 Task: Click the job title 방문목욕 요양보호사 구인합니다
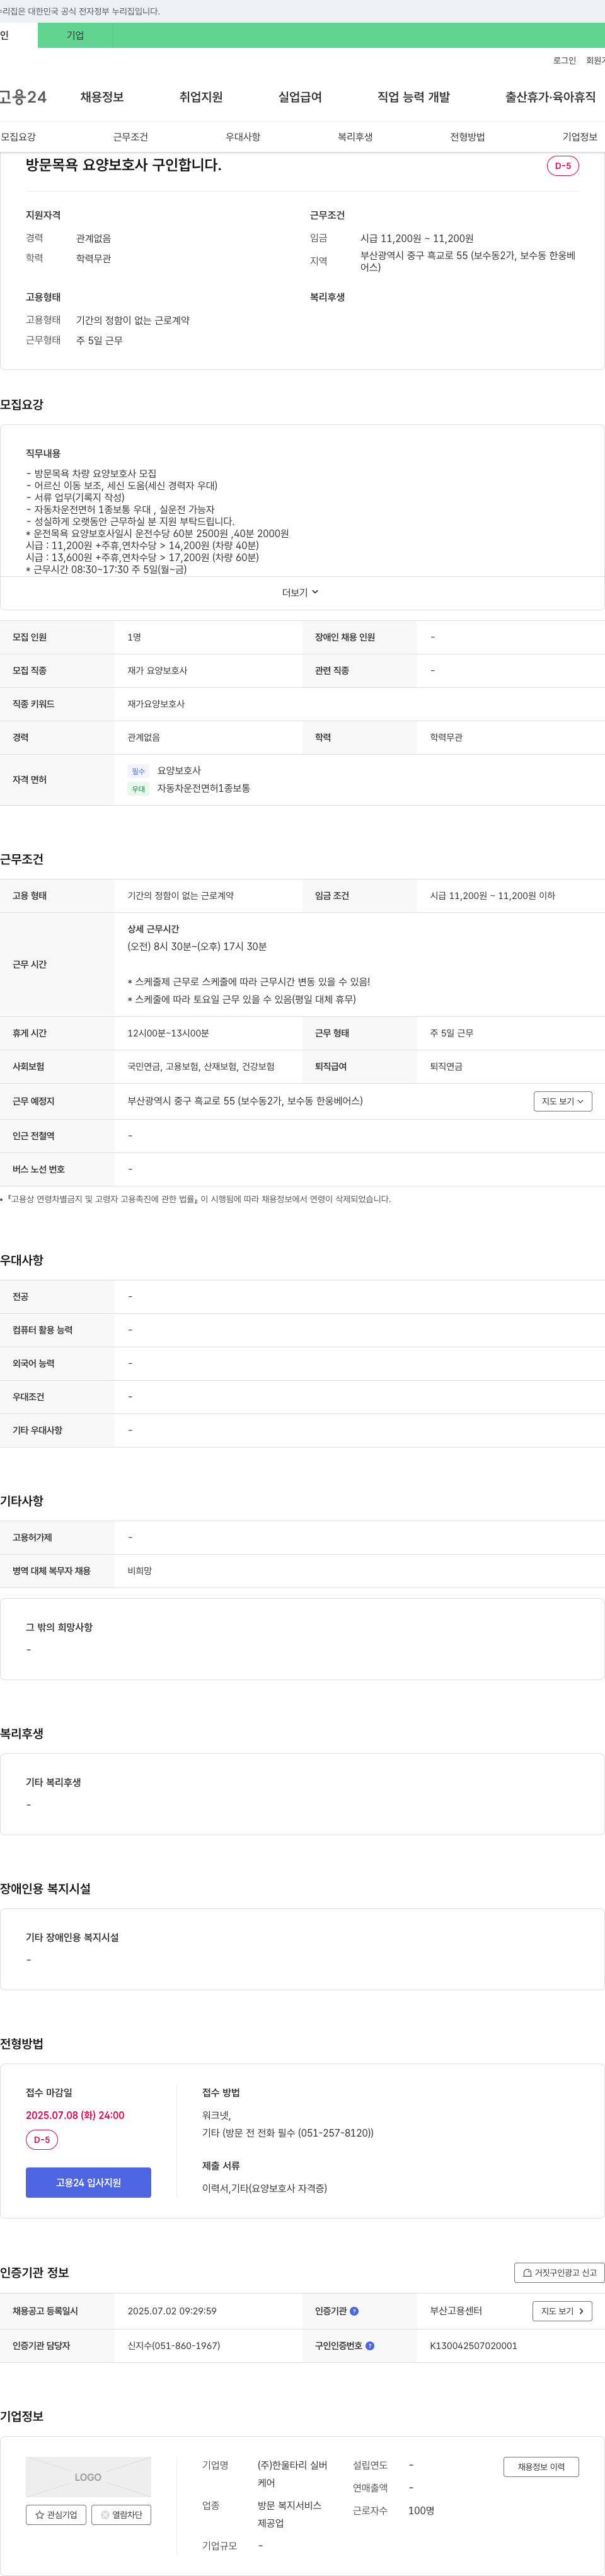[x=124, y=165]
